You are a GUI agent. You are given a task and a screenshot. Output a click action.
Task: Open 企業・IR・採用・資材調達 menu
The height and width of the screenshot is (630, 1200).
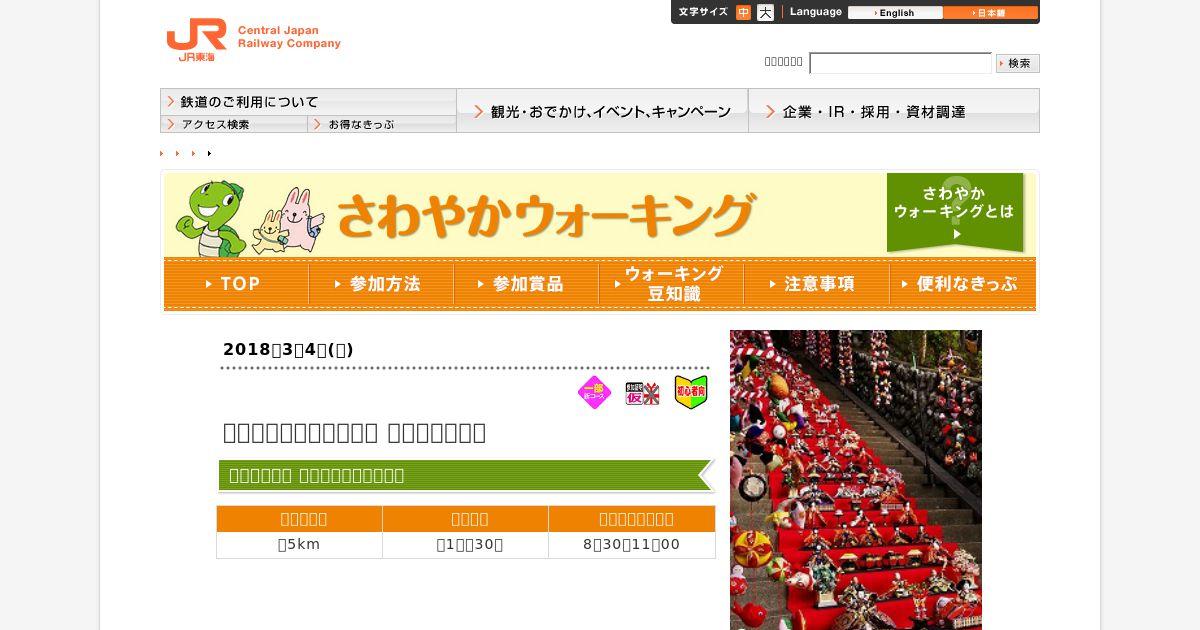pyautogui.click(x=894, y=111)
